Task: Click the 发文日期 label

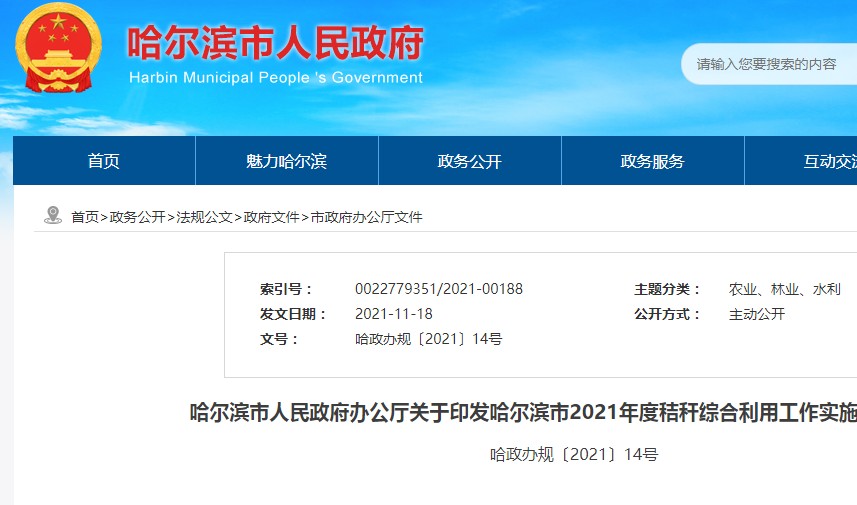Action: pyautogui.click(x=293, y=314)
